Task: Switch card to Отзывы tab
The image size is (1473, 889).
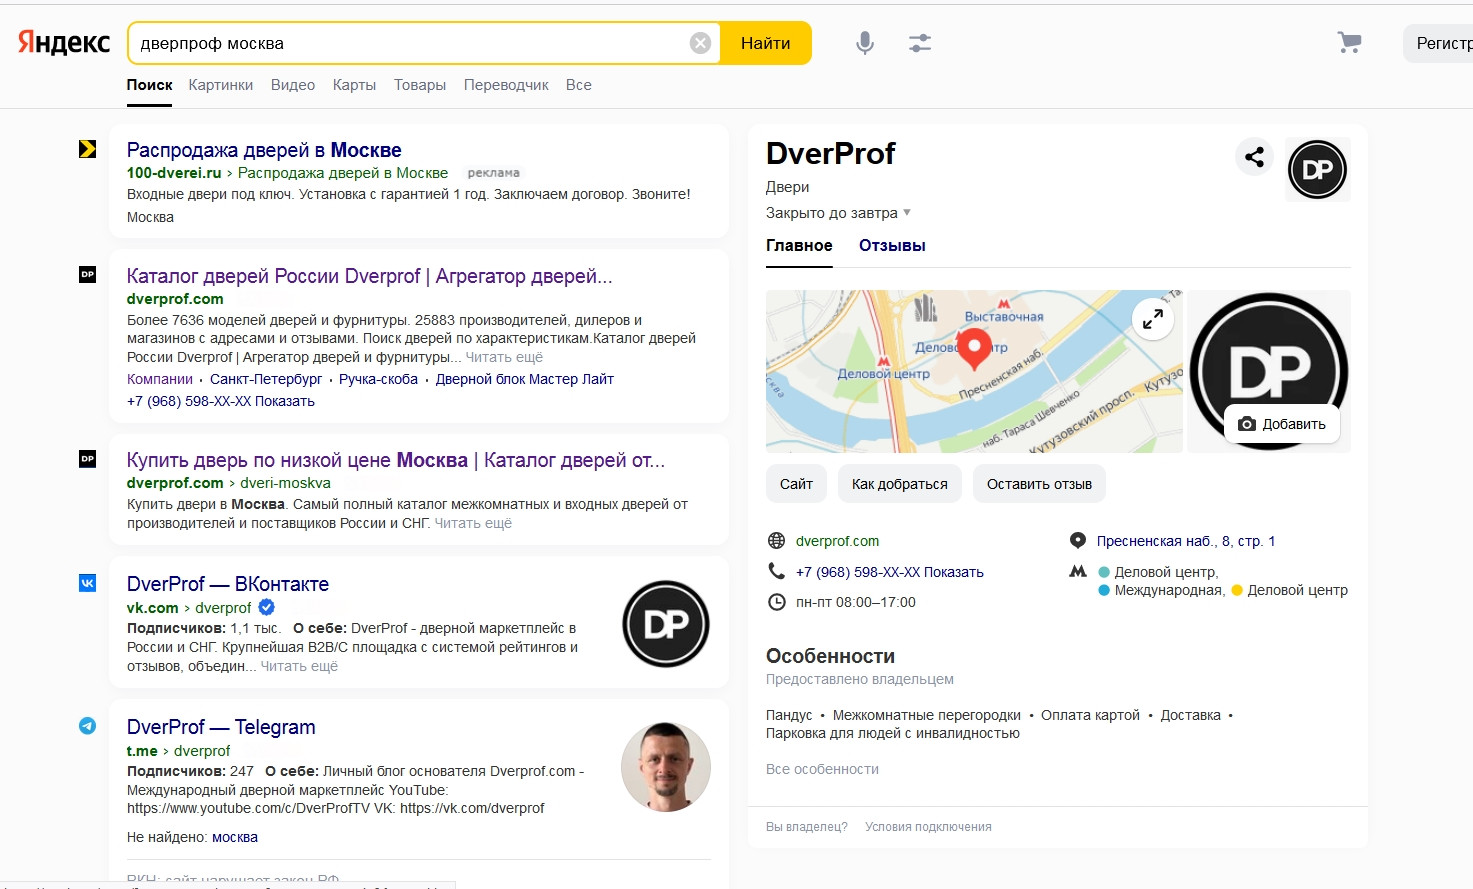Action: pyautogui.click(x=892, y=245)
